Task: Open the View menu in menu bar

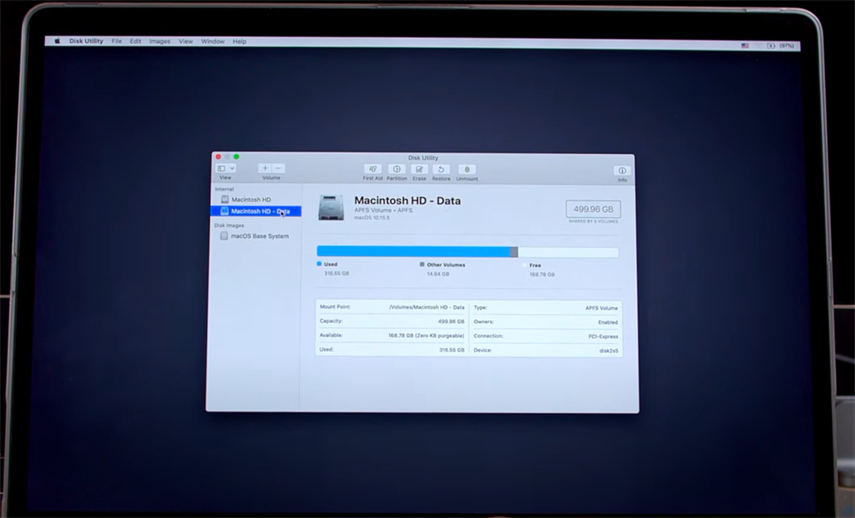Action: 186,41
